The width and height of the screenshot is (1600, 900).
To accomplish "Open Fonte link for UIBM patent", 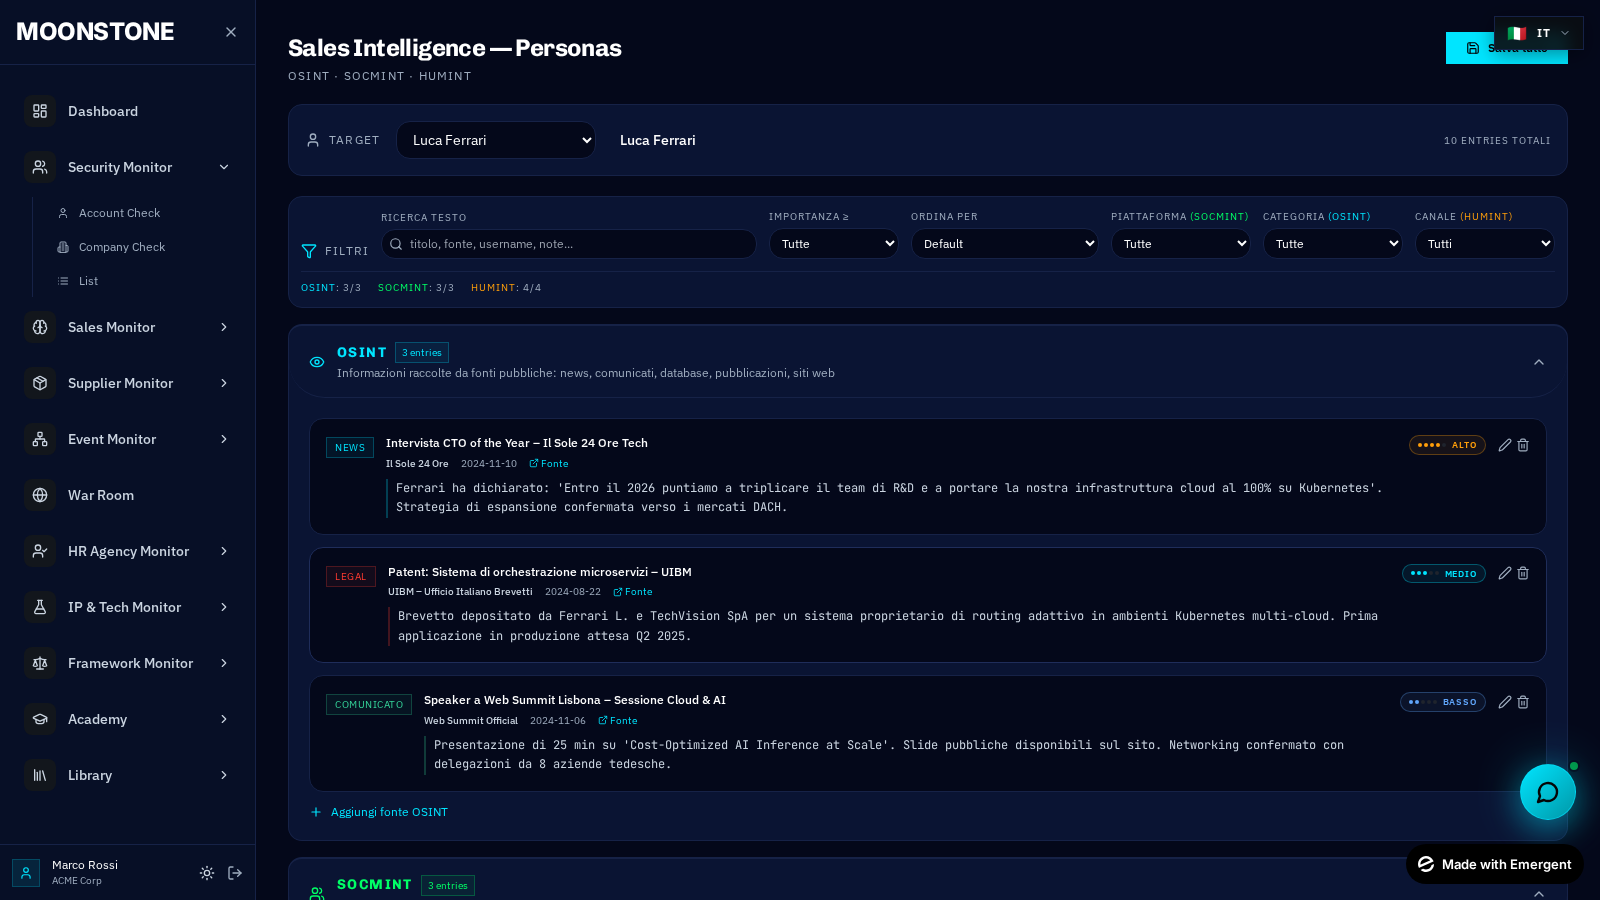I will (633, 592).
